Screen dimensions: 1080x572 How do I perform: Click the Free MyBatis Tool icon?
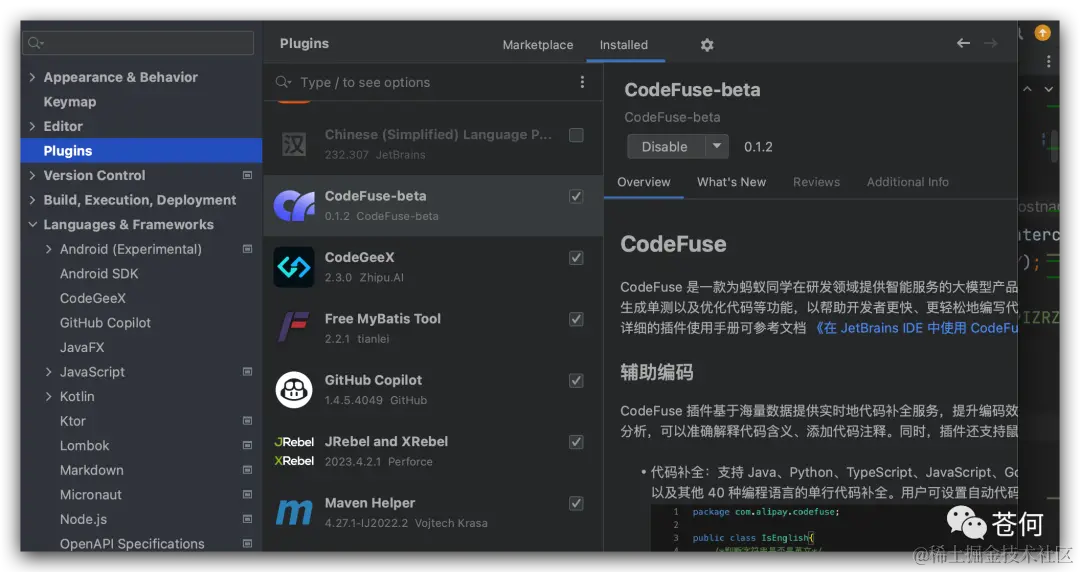point(294,328)
